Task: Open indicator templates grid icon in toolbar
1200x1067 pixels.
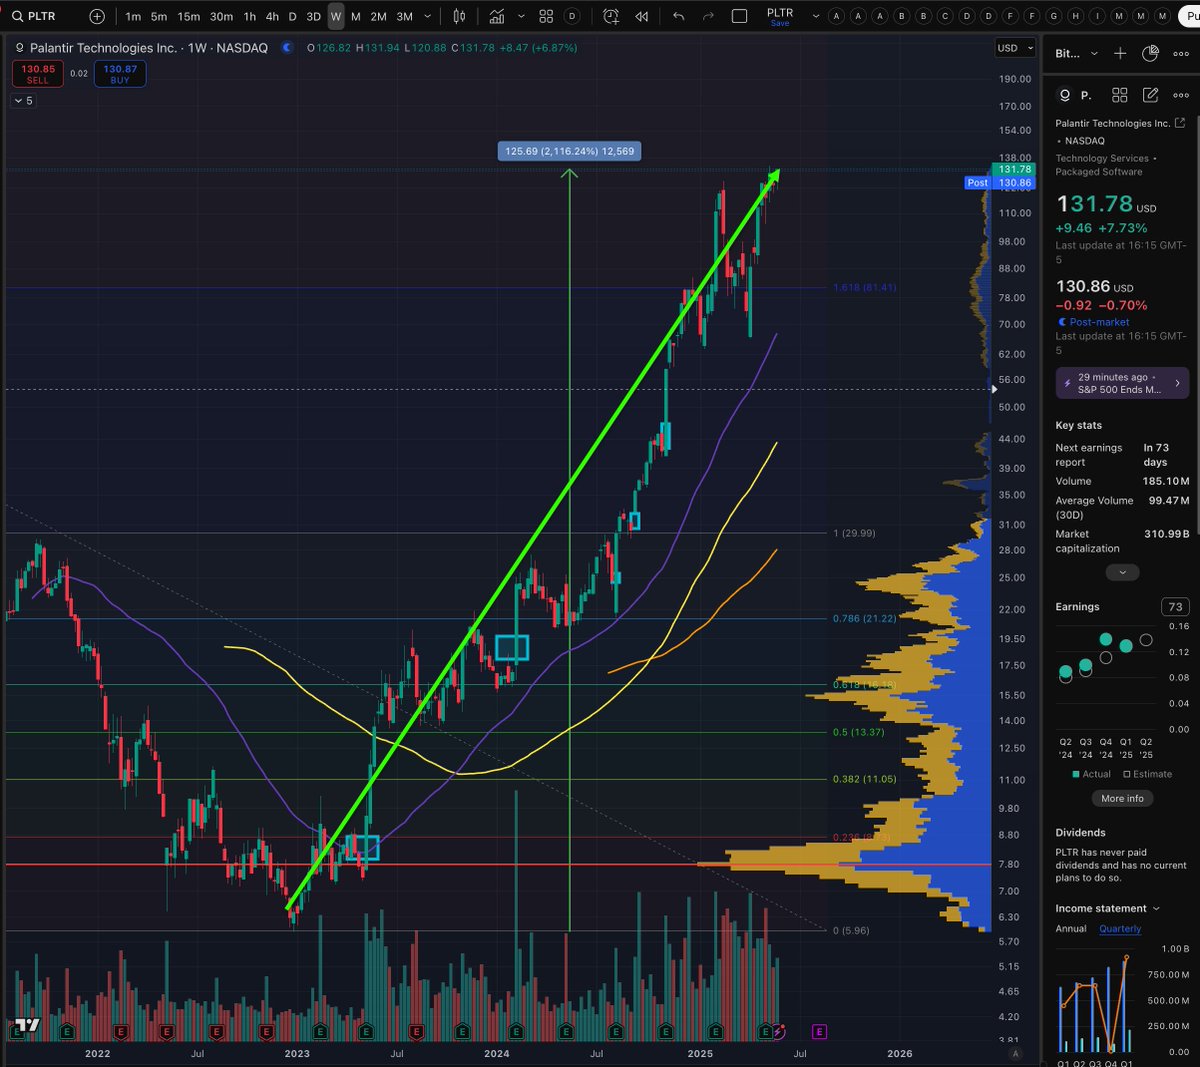Action: pos(546,16)
